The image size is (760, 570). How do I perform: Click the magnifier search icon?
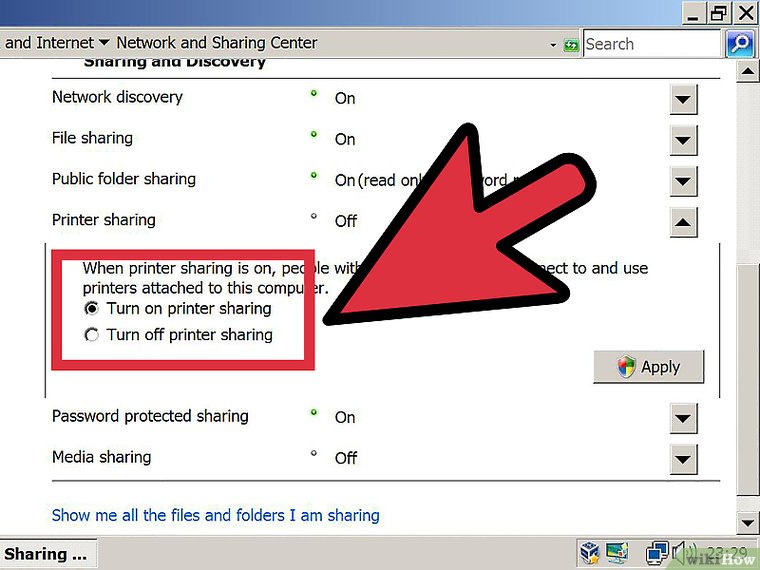point(740,44)
